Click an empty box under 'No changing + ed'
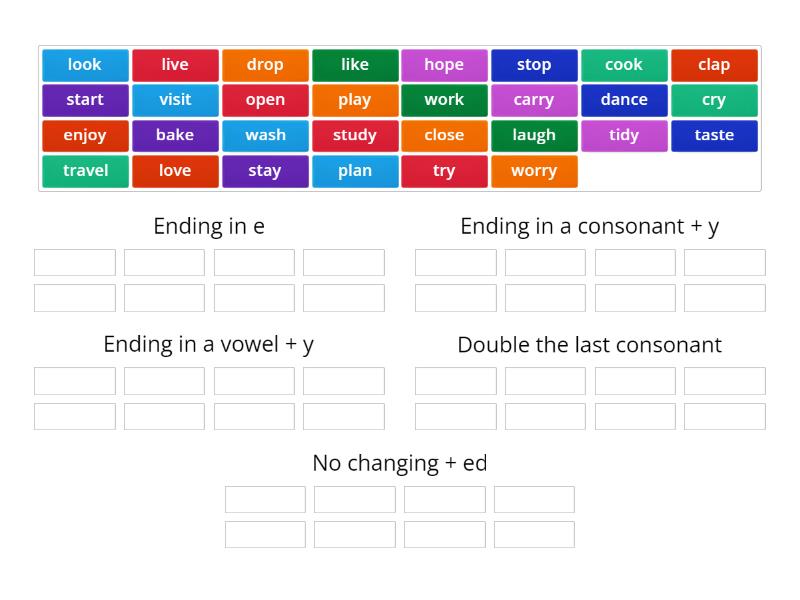800x600 pixels. [264, 499]
